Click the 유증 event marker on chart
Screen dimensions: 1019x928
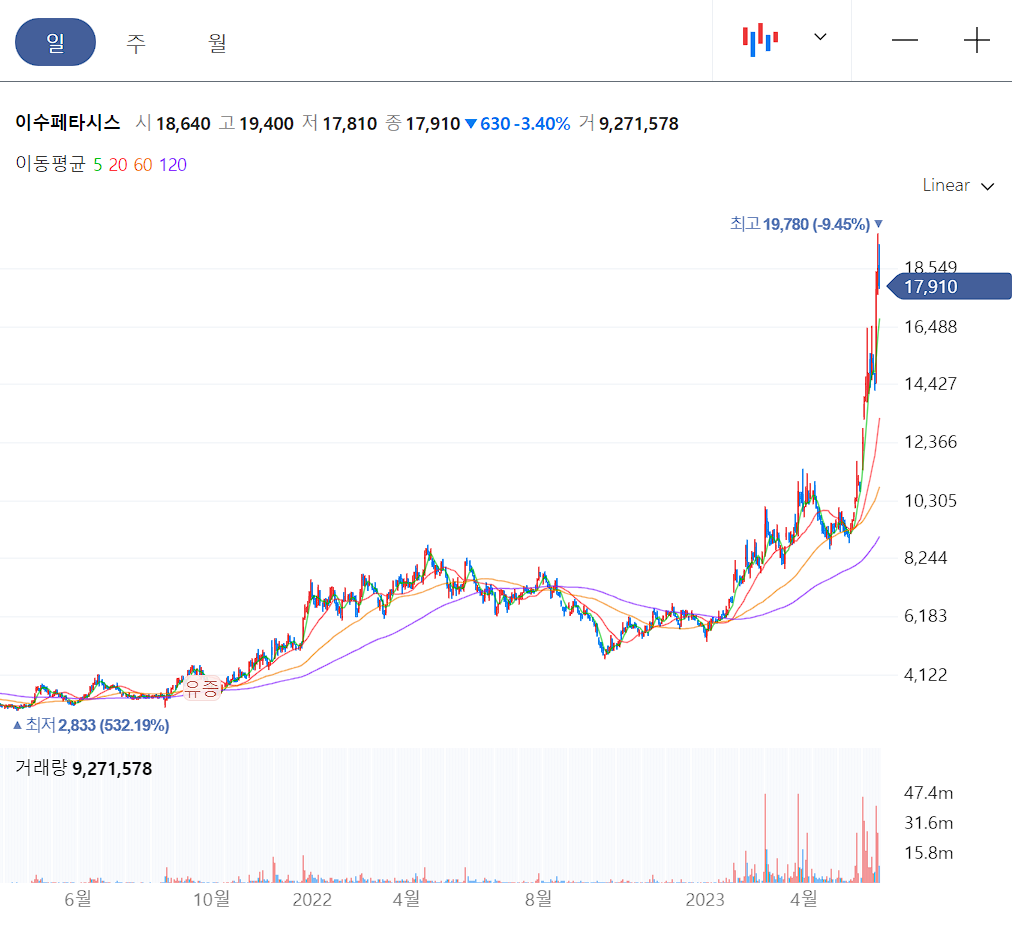click(201, 688)
